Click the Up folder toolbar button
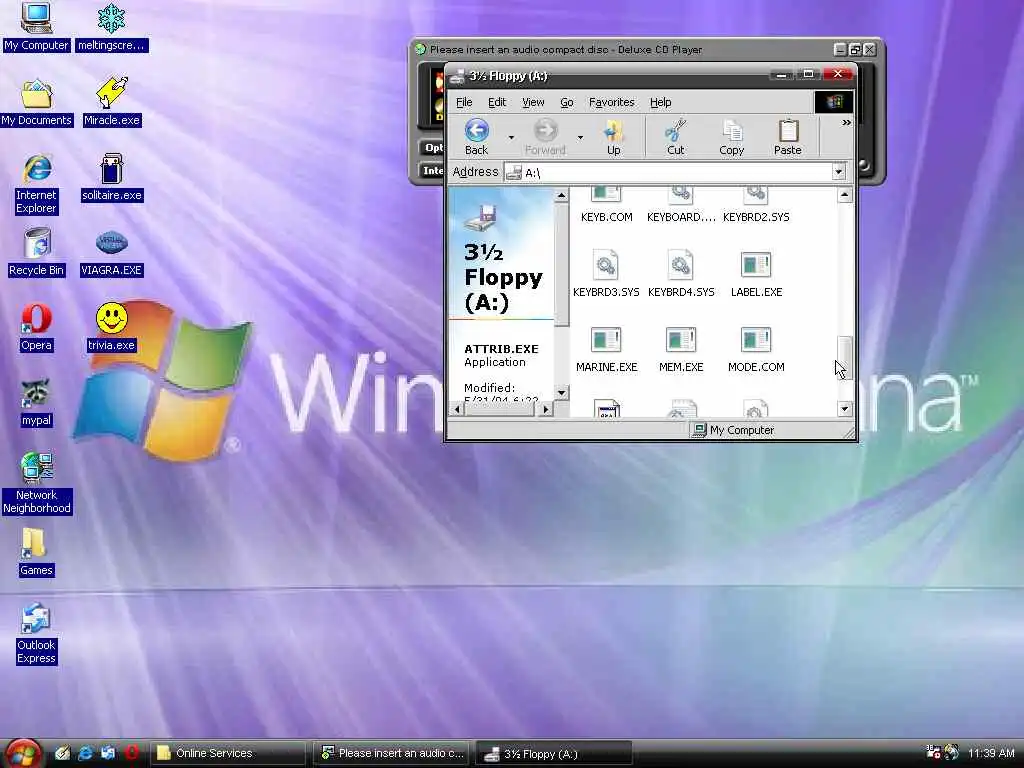 click(x=613, y=137)
